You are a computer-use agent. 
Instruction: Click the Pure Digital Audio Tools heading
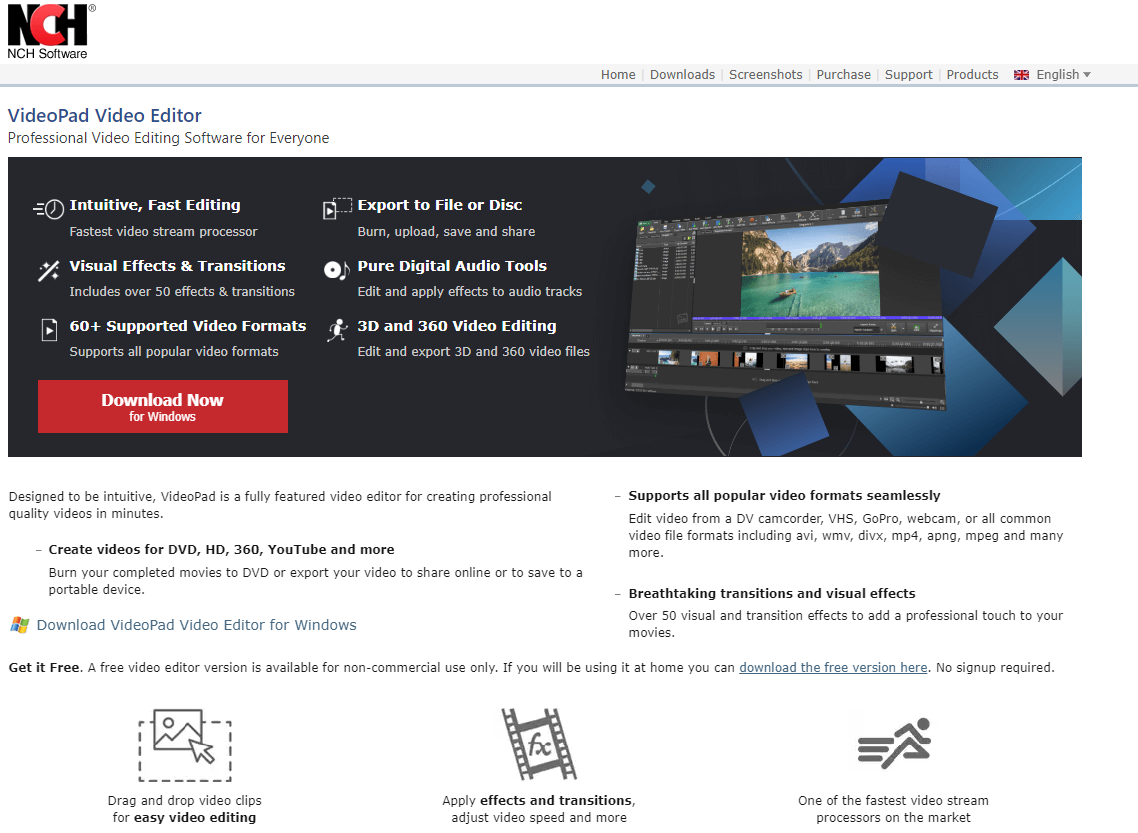coord(452,266)
